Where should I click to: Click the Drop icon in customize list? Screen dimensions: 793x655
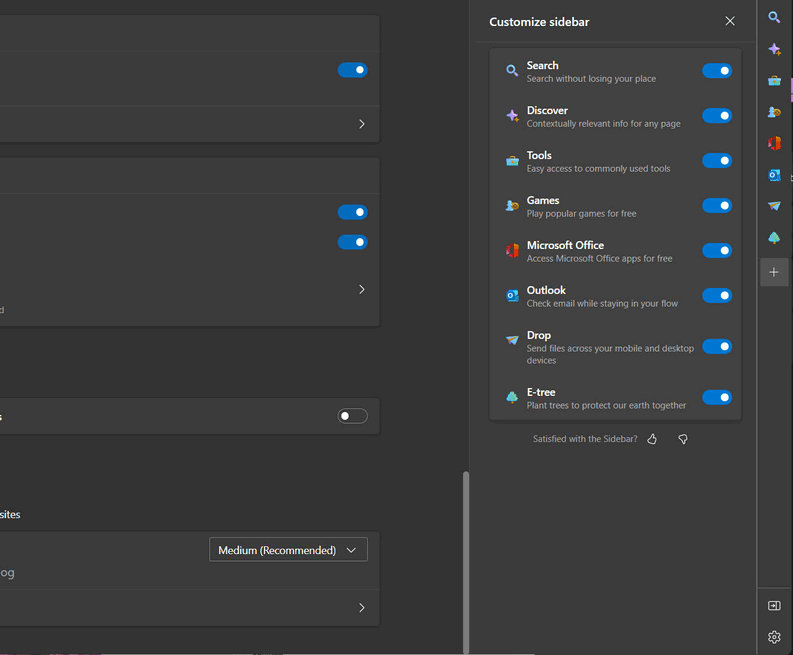[x=512, y=340]
